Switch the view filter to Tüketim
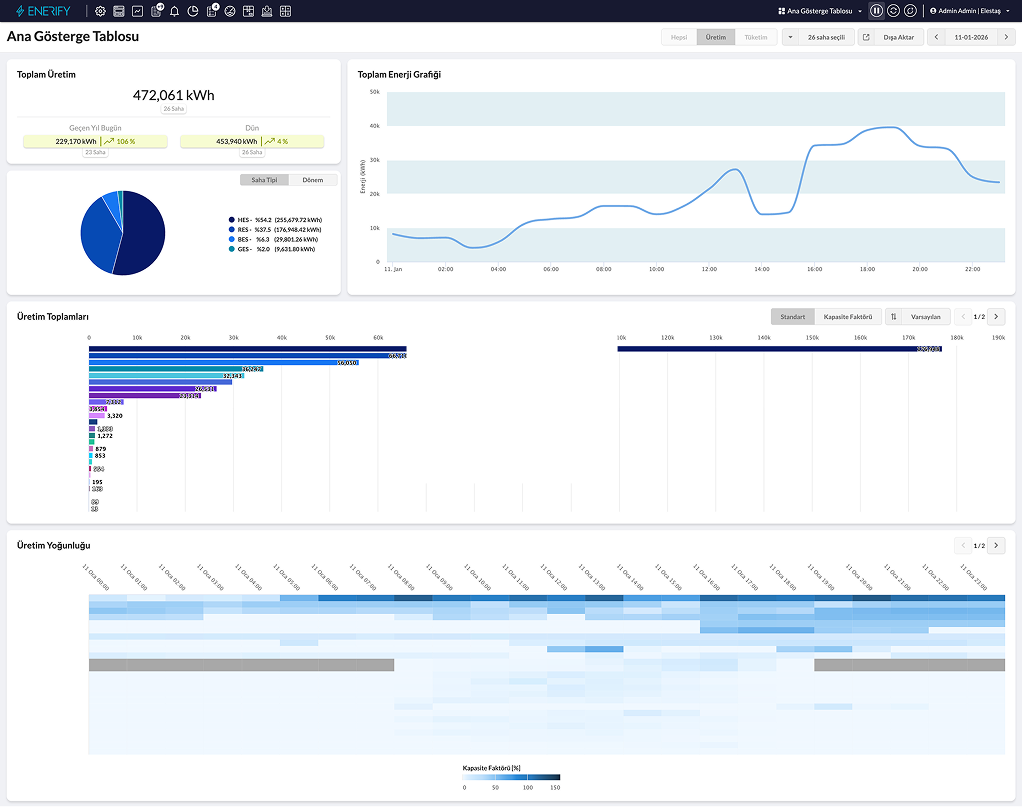 click(x=755, y=37)
